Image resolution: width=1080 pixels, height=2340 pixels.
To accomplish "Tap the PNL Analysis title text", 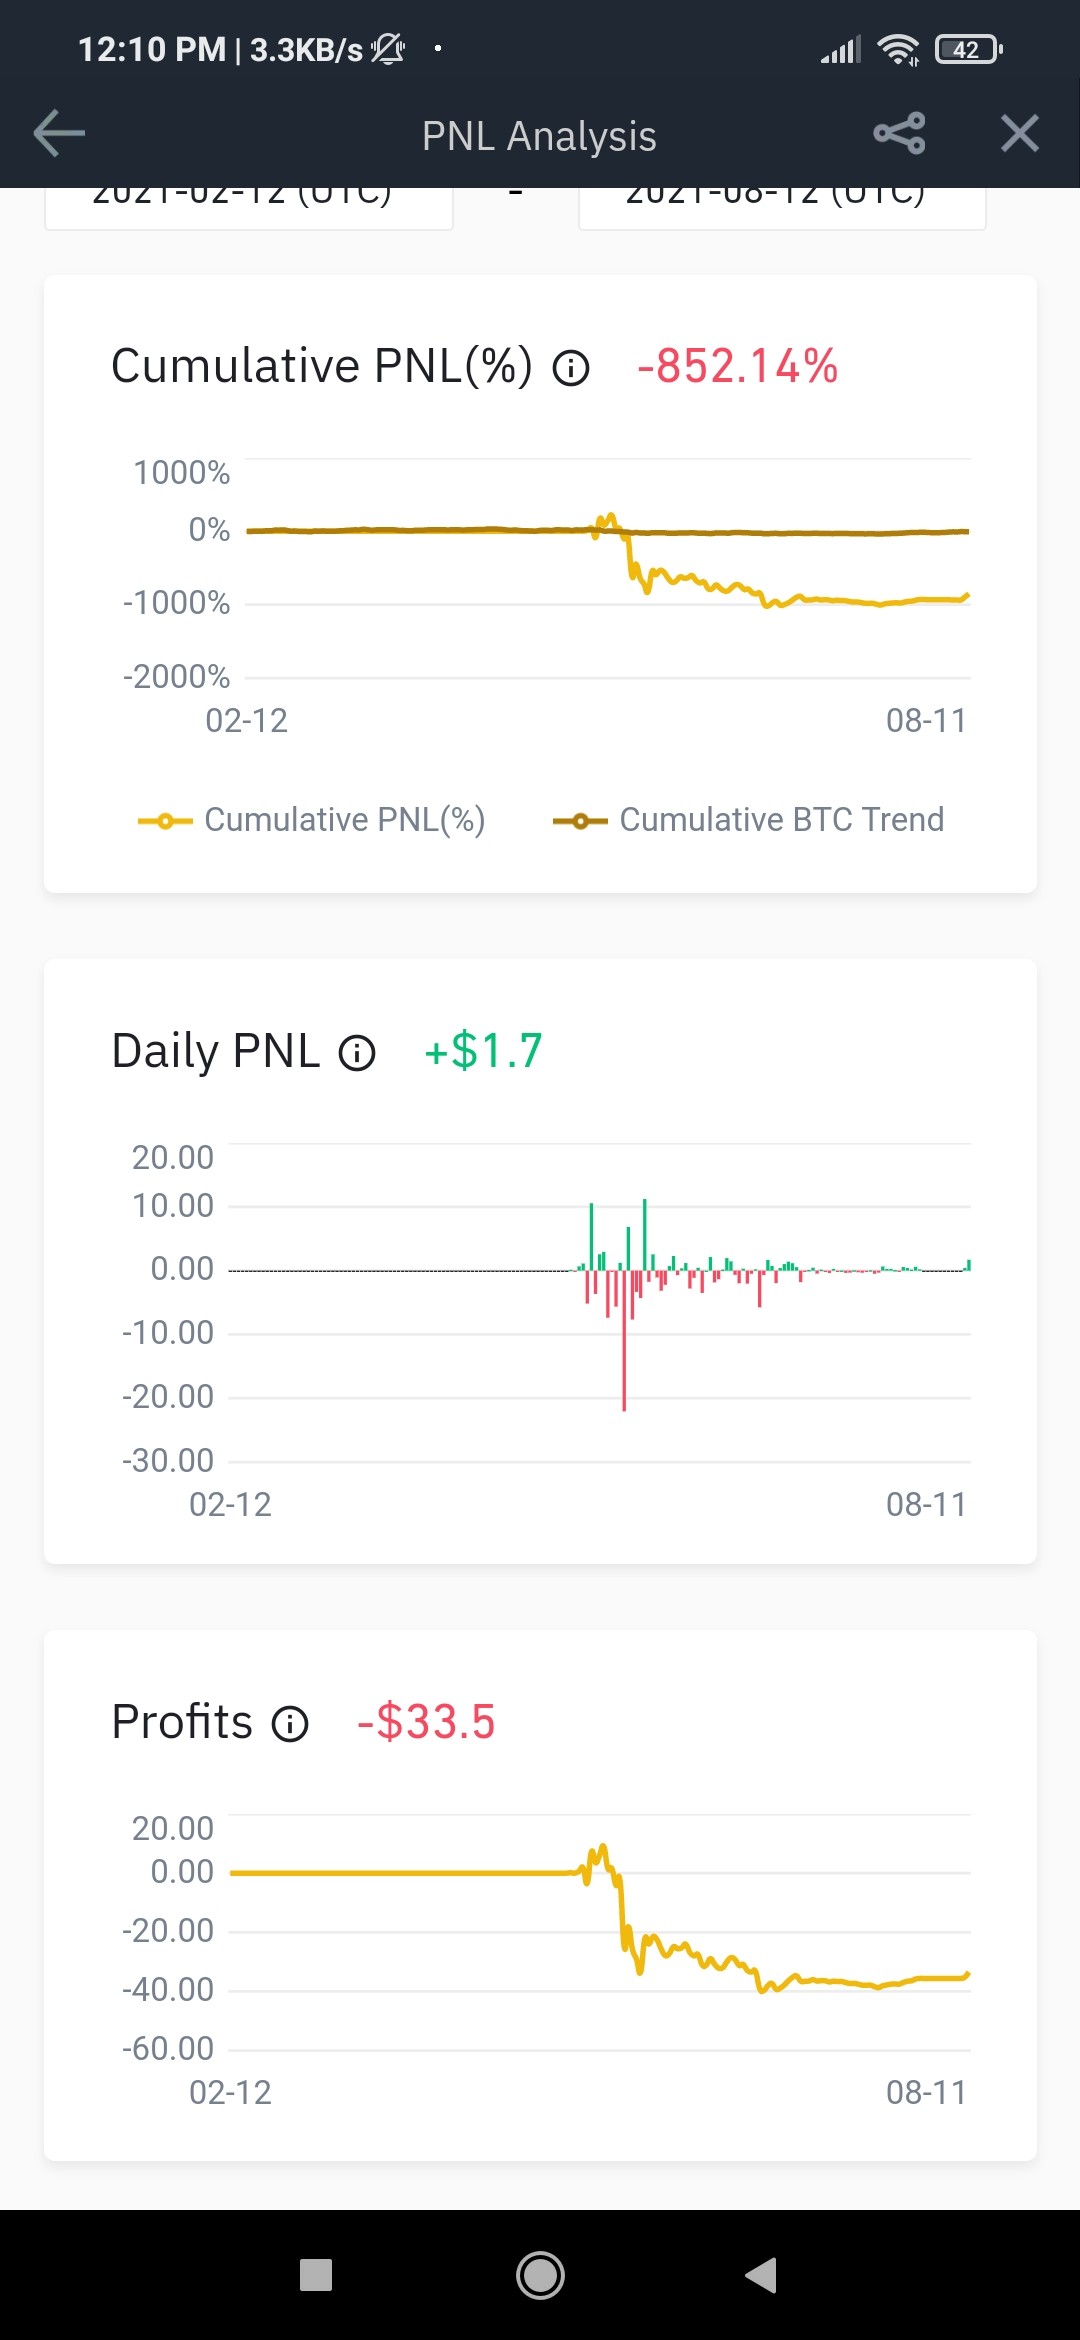I will pos(539,136).
